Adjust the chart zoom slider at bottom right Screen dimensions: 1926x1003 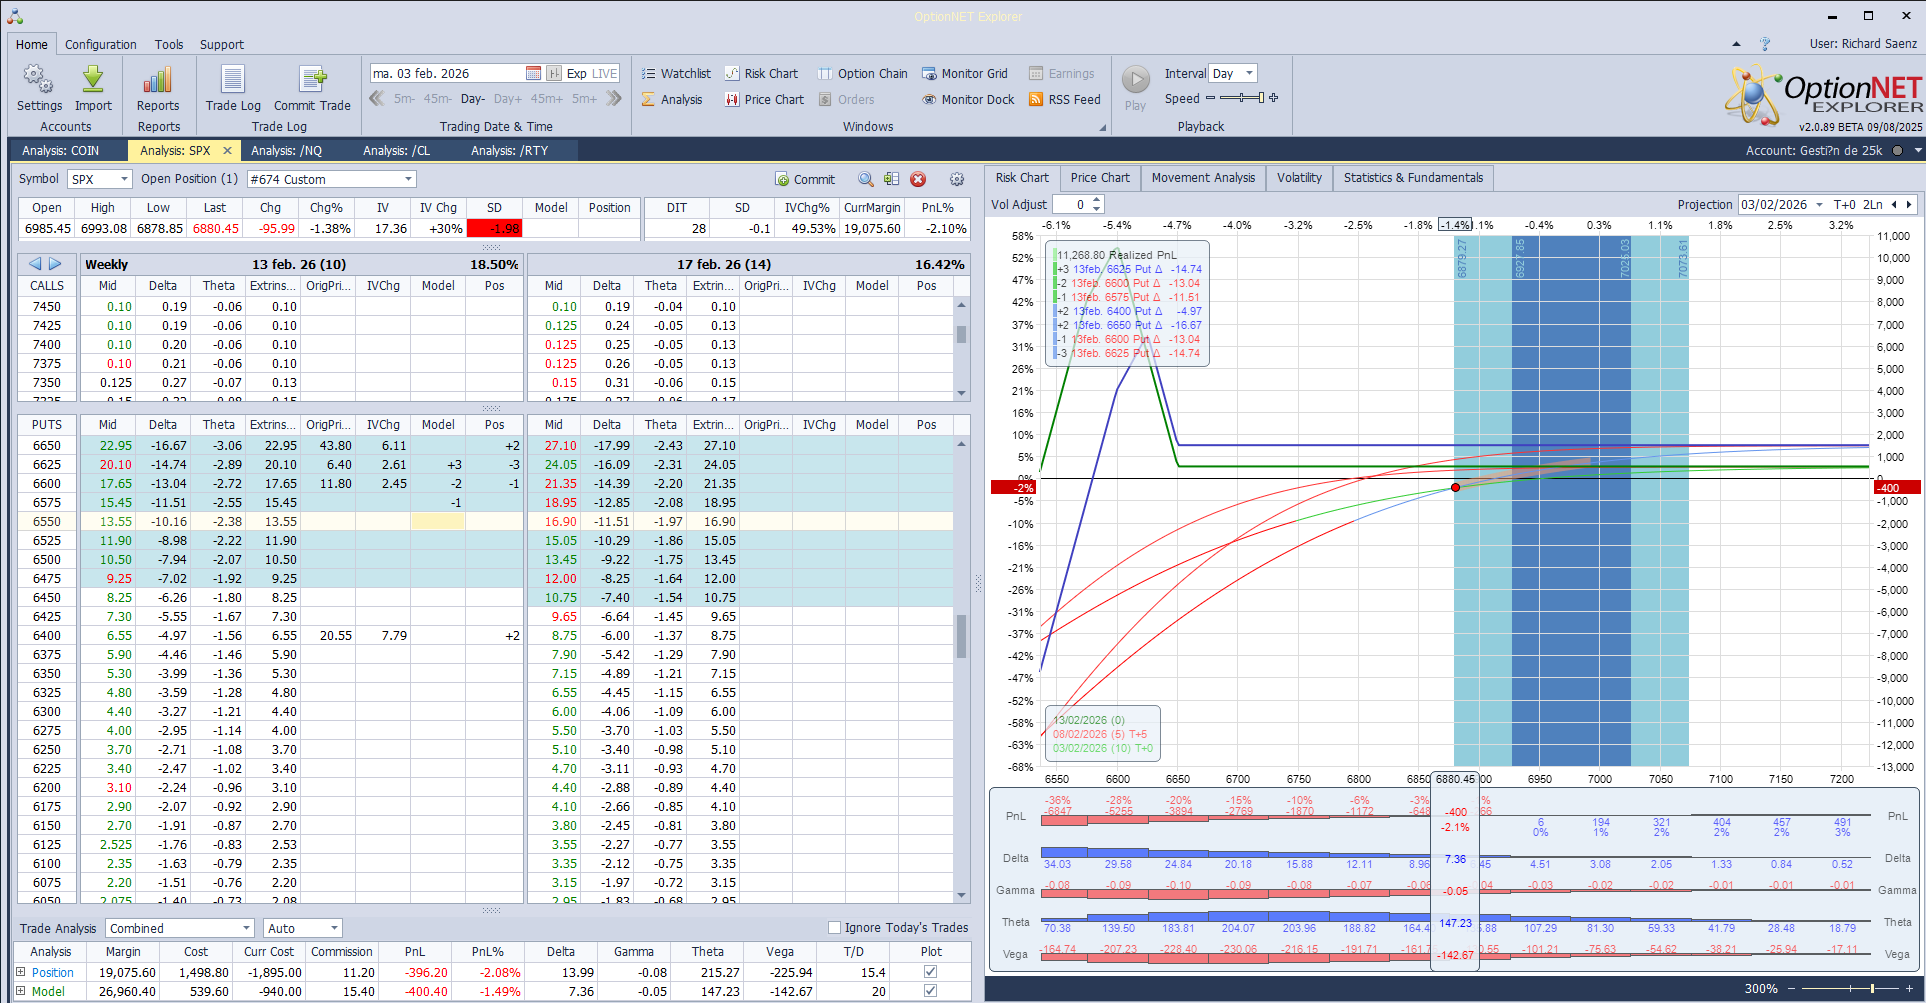[x=1848, y=988]
